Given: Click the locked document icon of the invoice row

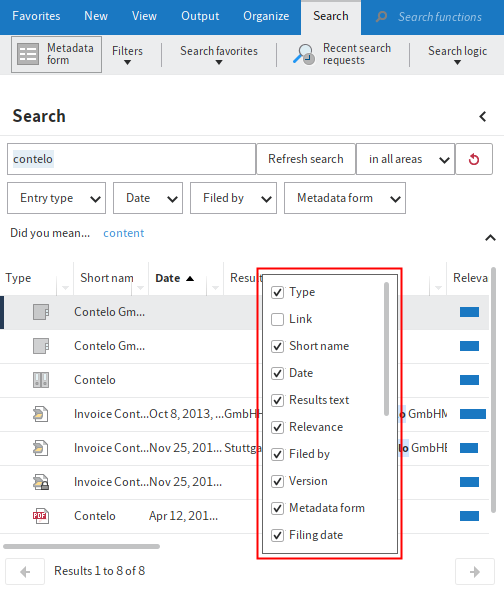Looking at the screenshot, I should (x=41, y=482).
